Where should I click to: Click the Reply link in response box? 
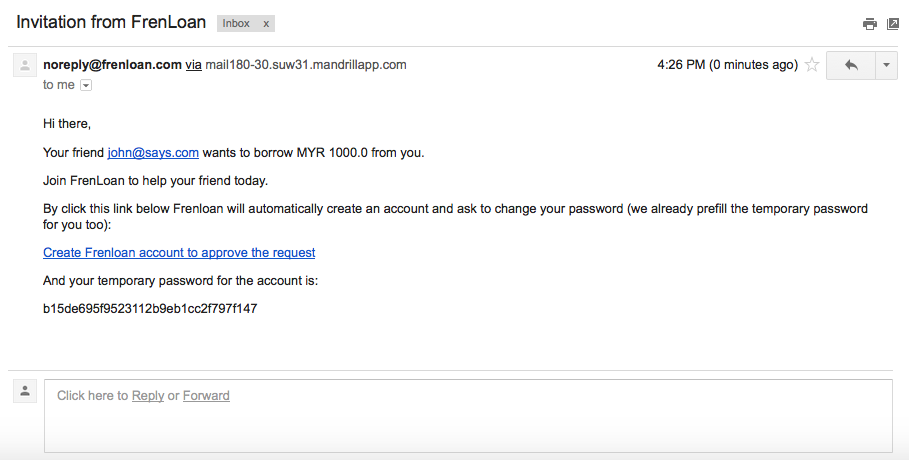[x=148, y=396]
